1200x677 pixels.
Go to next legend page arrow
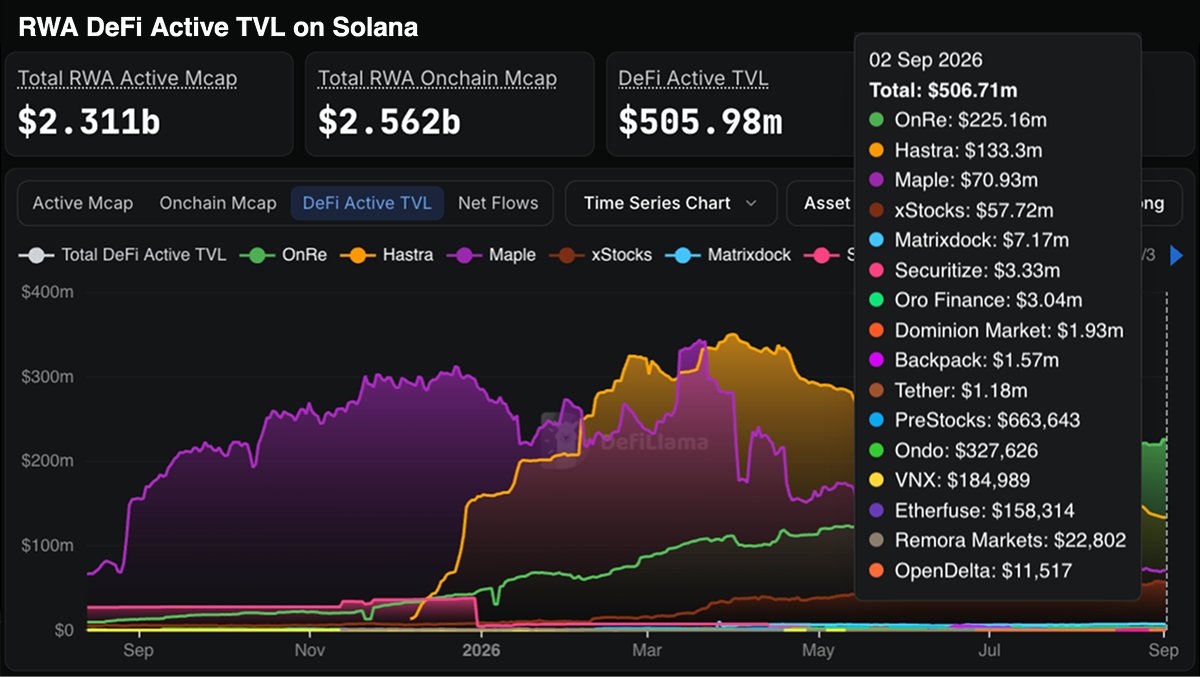[x=1175, y=255]
